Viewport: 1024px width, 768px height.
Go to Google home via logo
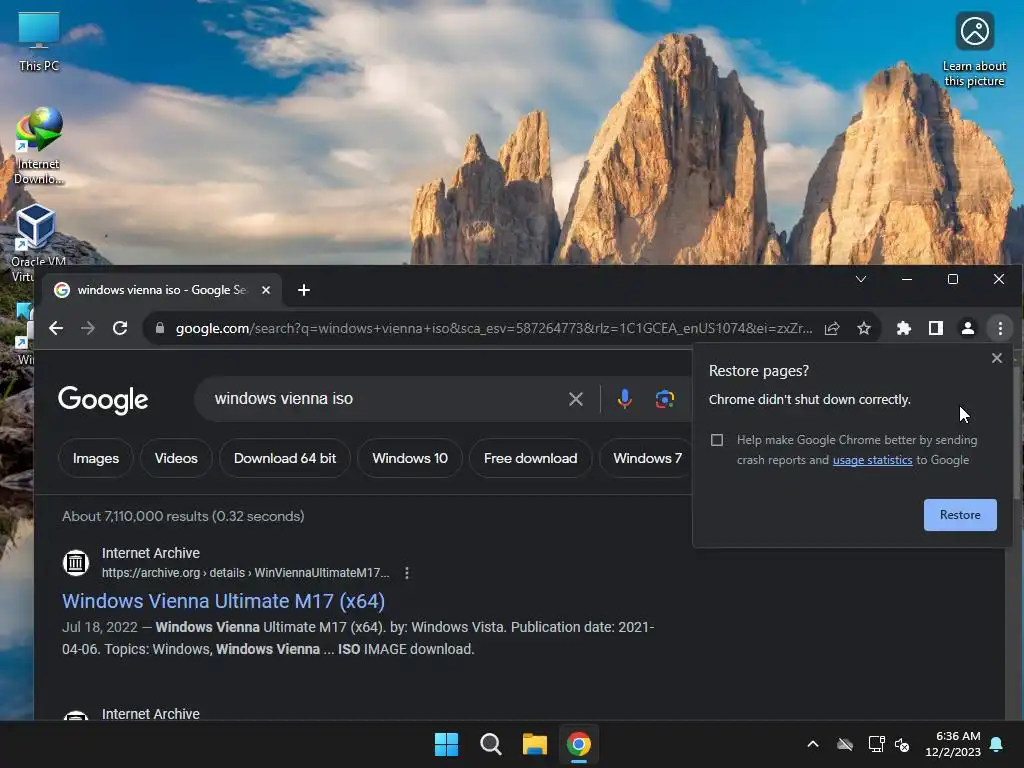click(103, 400)
